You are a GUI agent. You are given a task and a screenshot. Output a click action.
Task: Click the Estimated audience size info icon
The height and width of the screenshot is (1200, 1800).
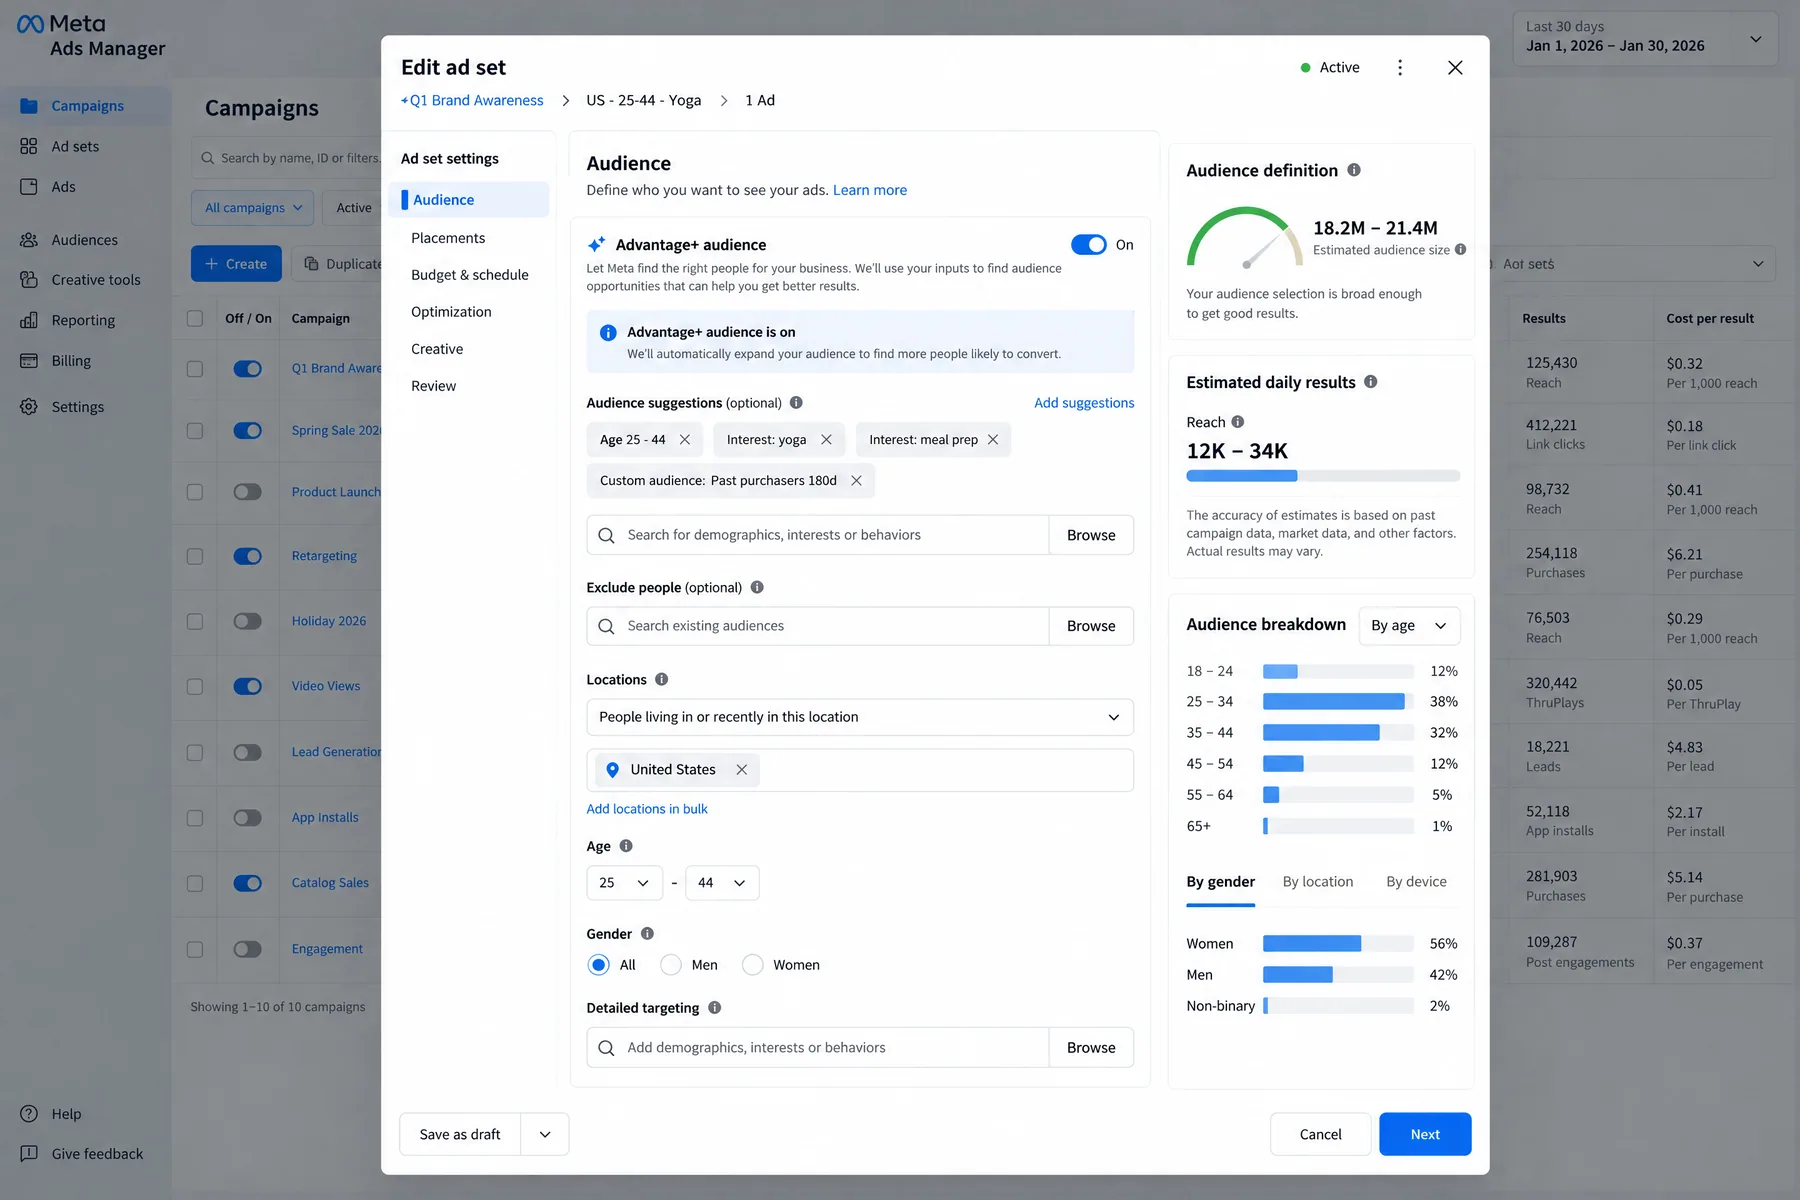click(x=1461, y=250)
